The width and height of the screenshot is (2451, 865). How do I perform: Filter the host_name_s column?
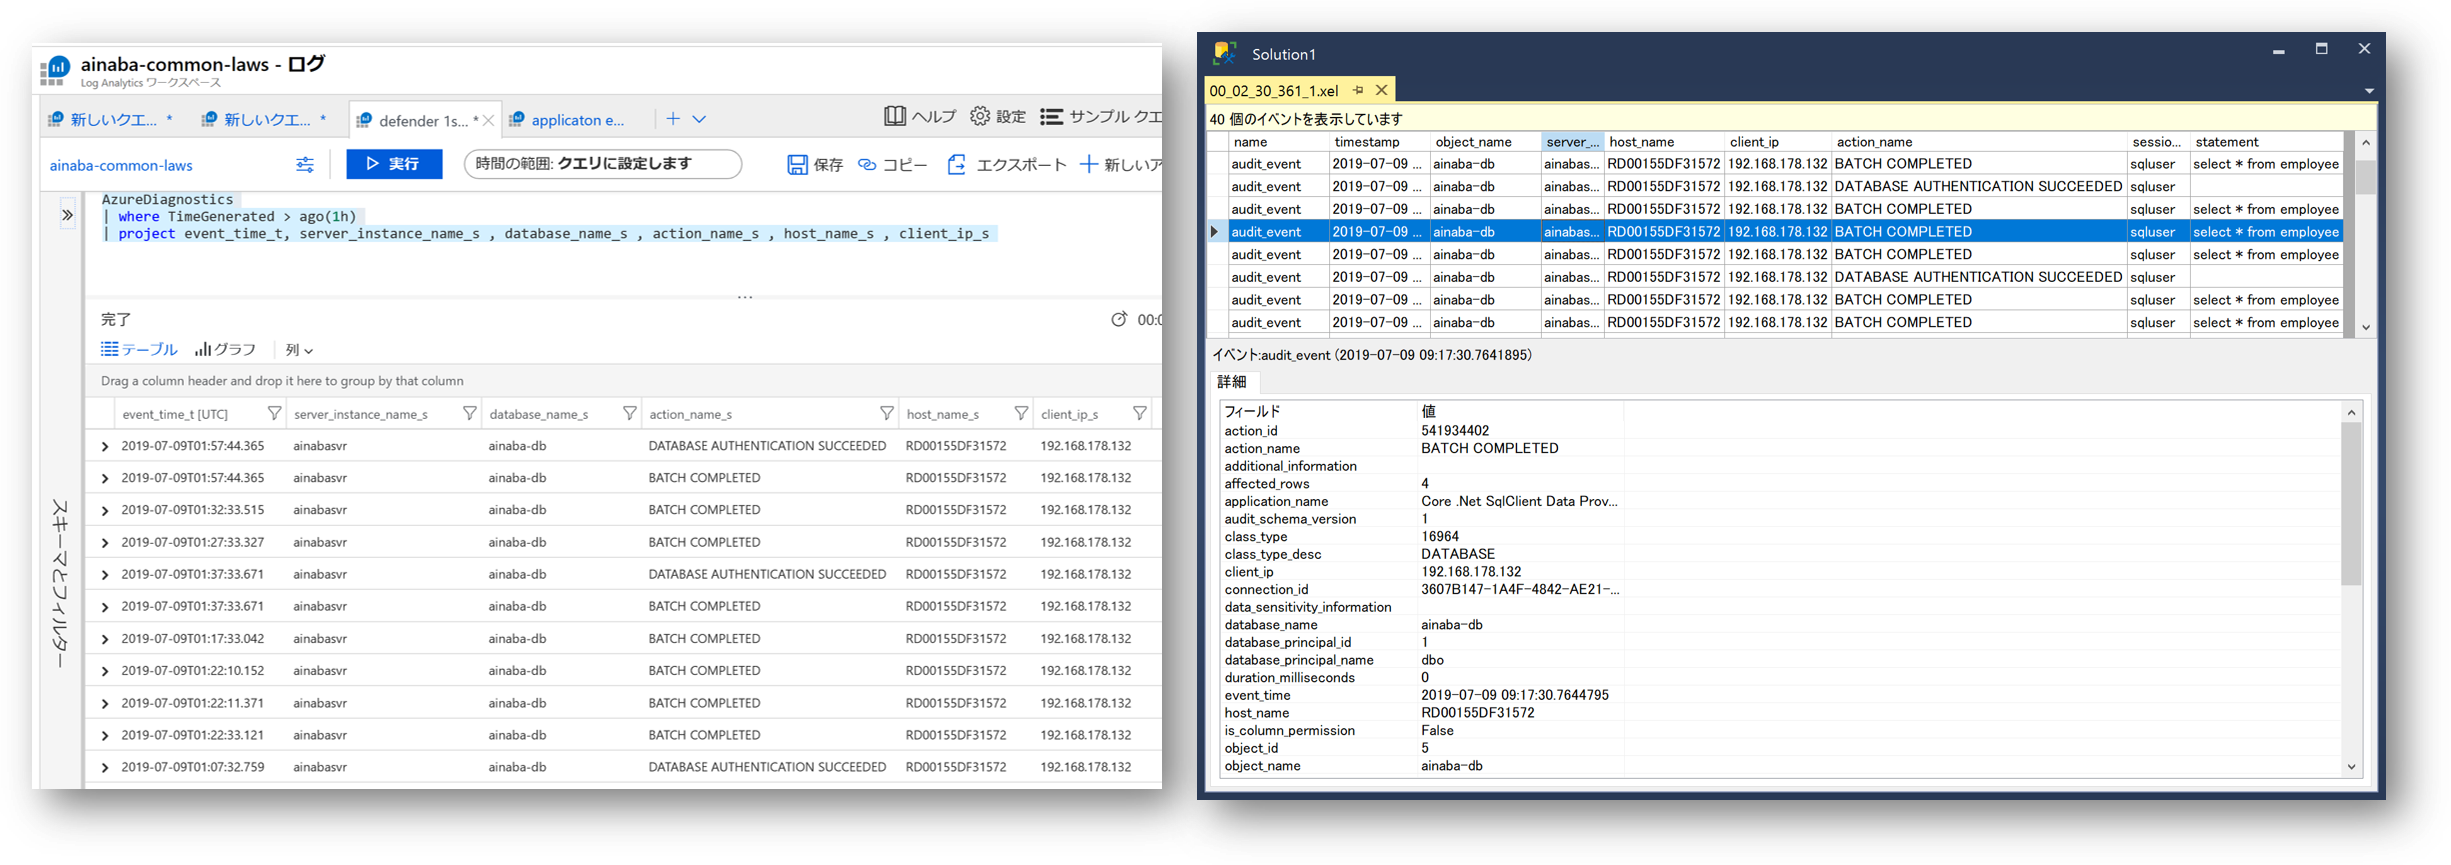click(x=1021, y=413)
